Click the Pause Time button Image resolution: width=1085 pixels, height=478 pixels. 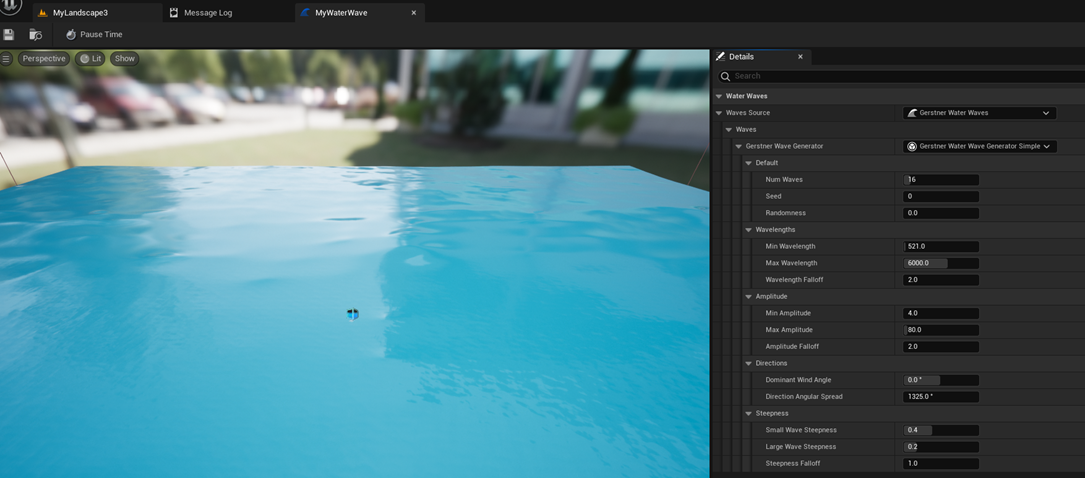94,35
